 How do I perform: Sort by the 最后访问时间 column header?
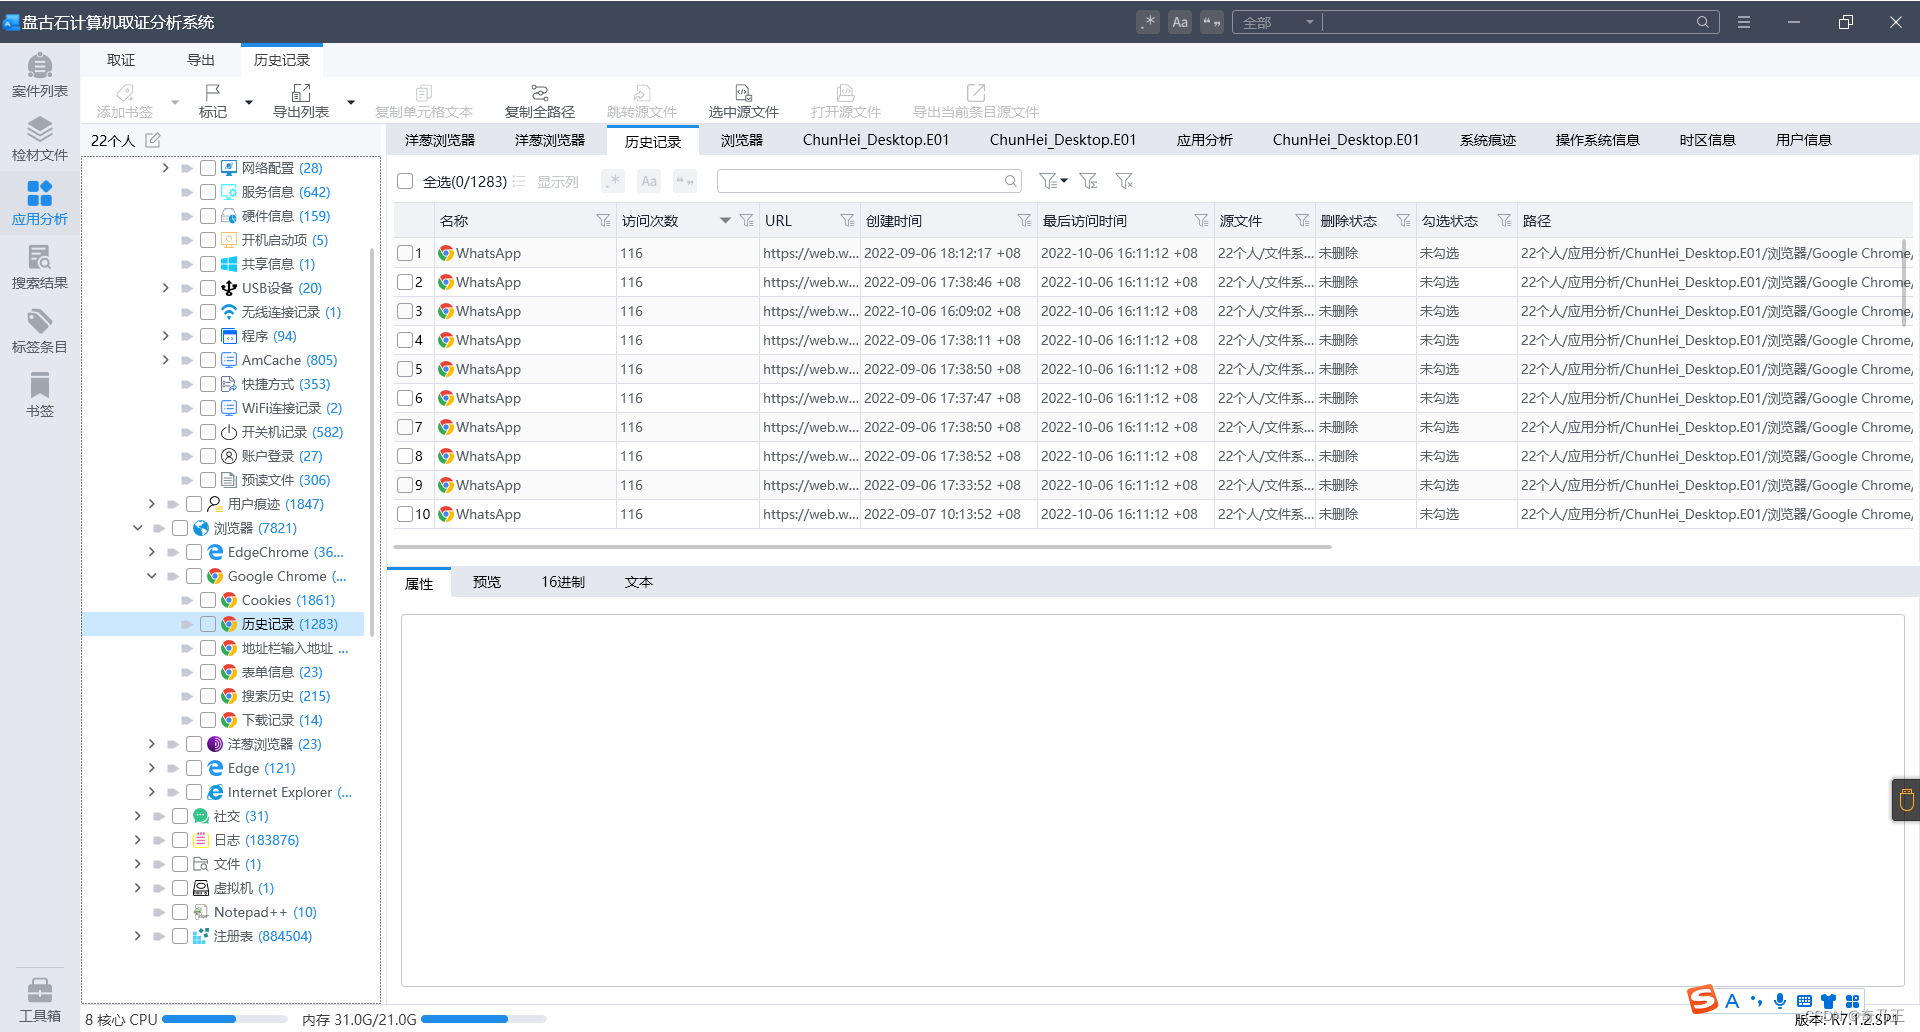[x=1085, y=220]
